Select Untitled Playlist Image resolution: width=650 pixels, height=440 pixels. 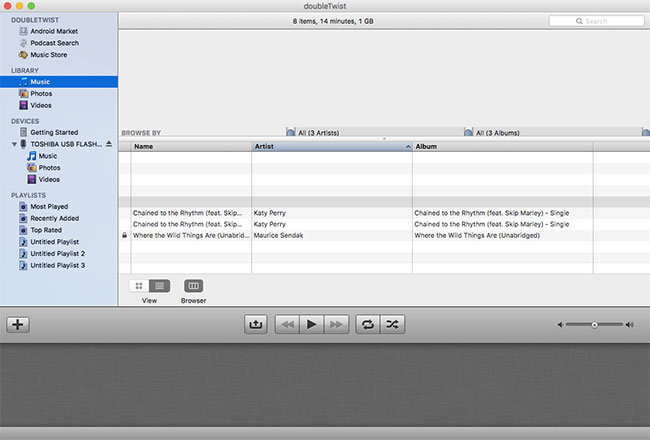click(54, 241)
